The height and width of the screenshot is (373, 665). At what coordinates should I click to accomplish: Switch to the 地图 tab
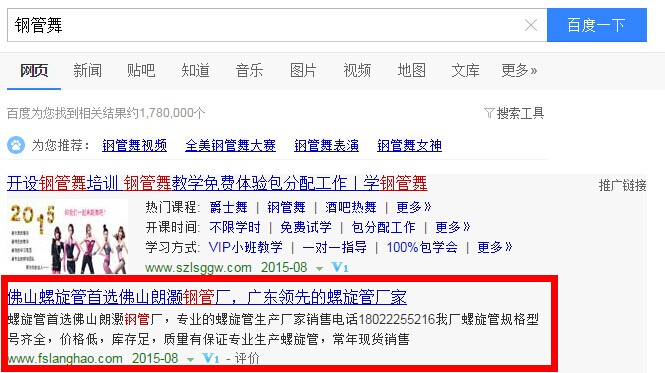tap(411, 70)
